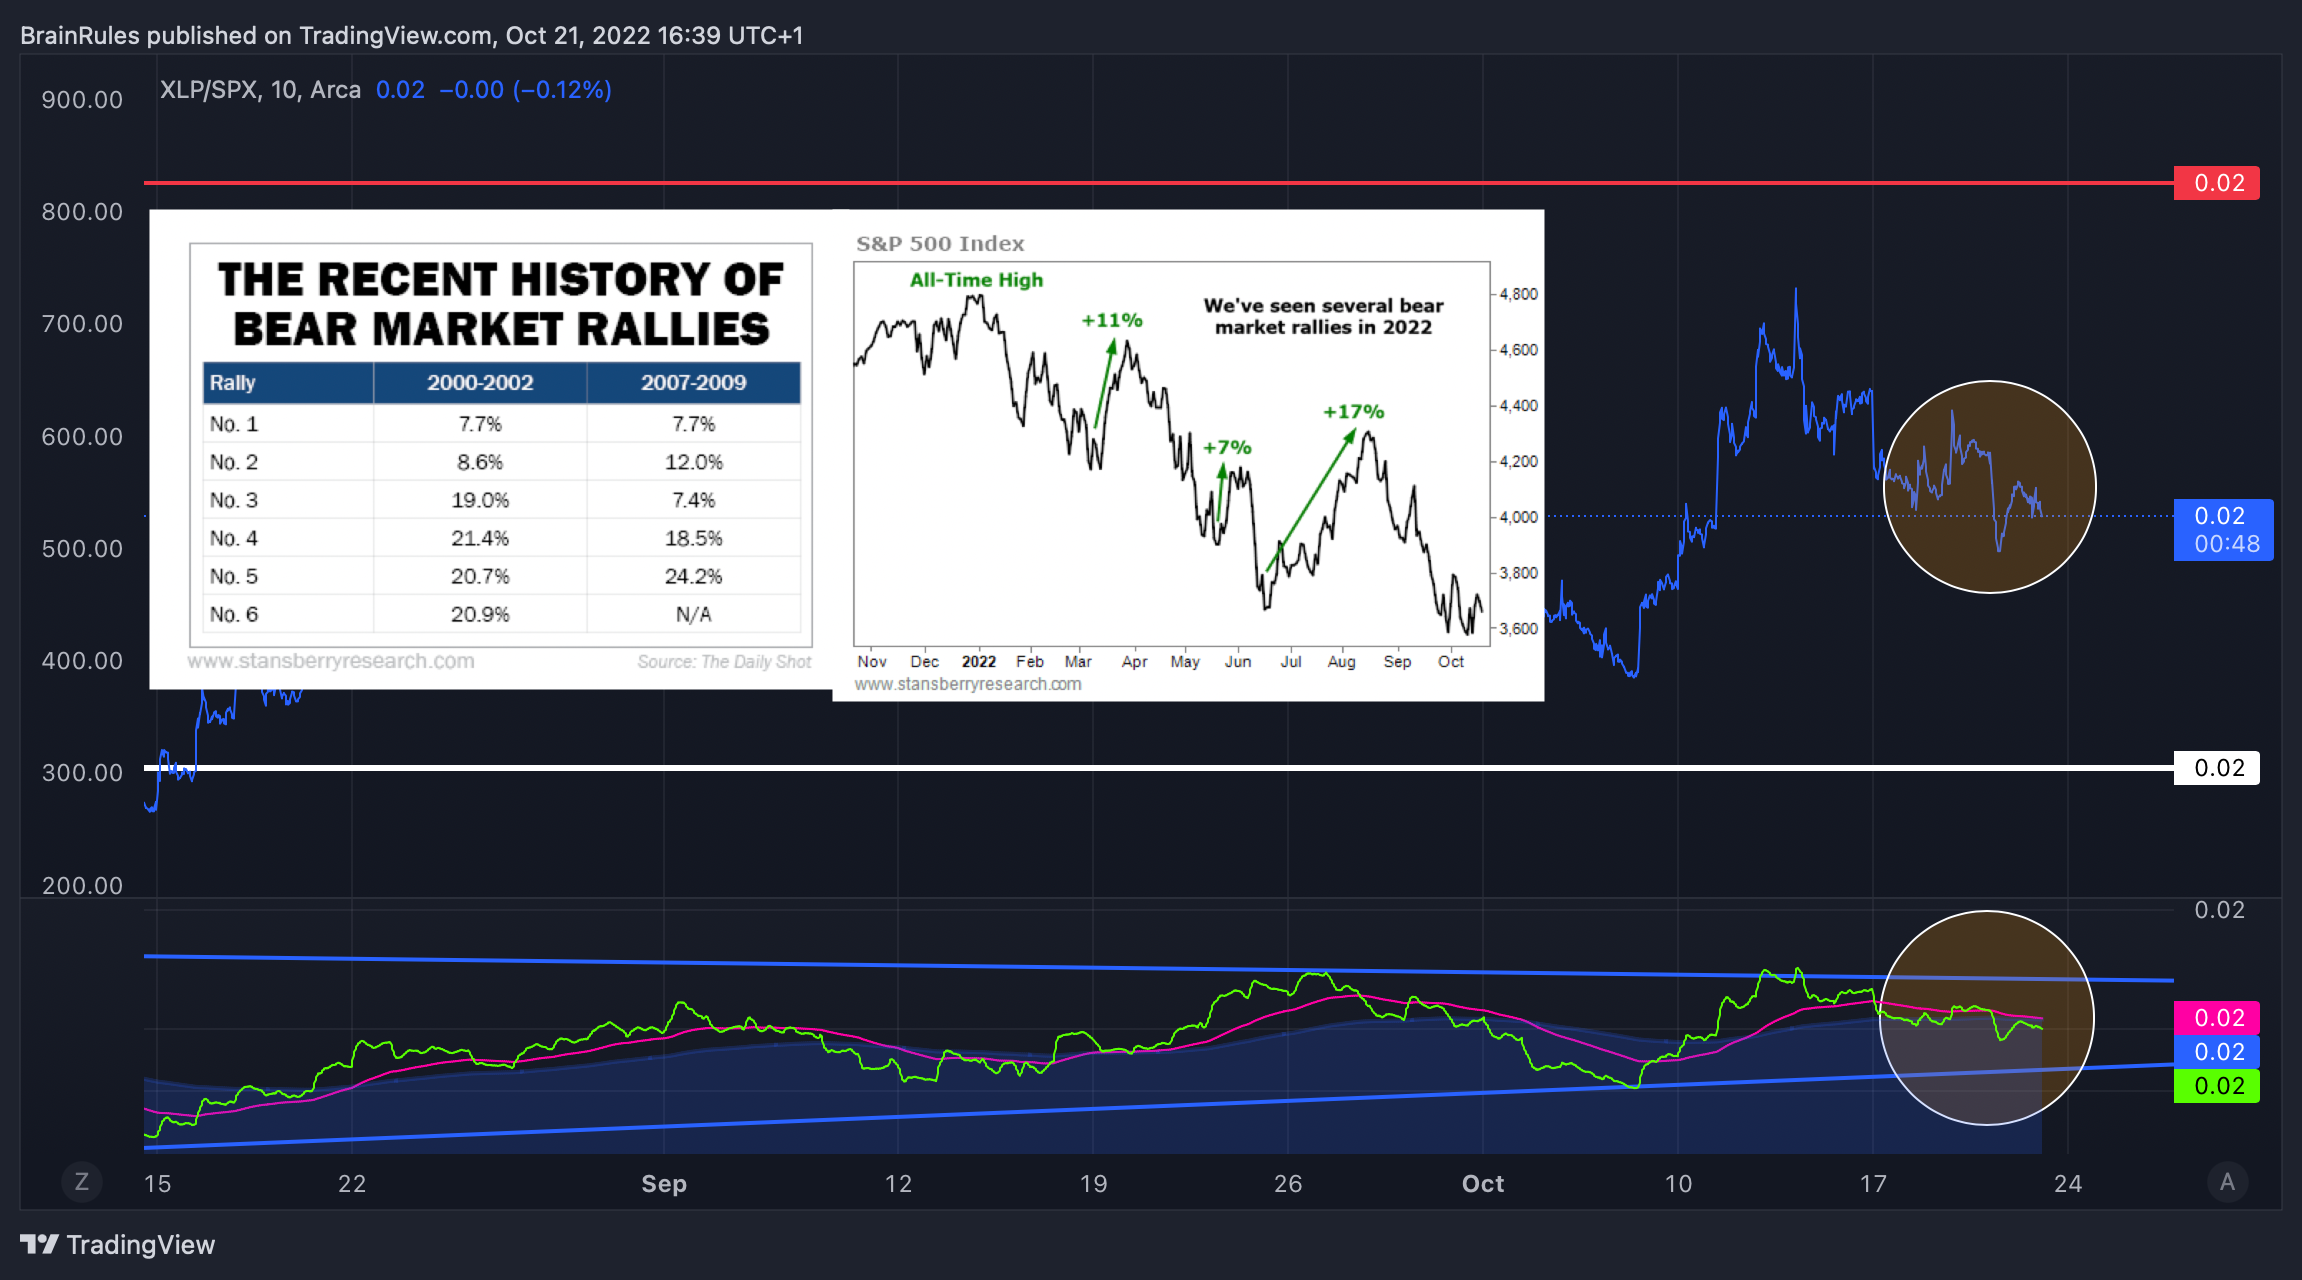Click the XLP/SPX symbol title
Viewport: 2302px width, 1280px height.
click(x=260, y=90)
